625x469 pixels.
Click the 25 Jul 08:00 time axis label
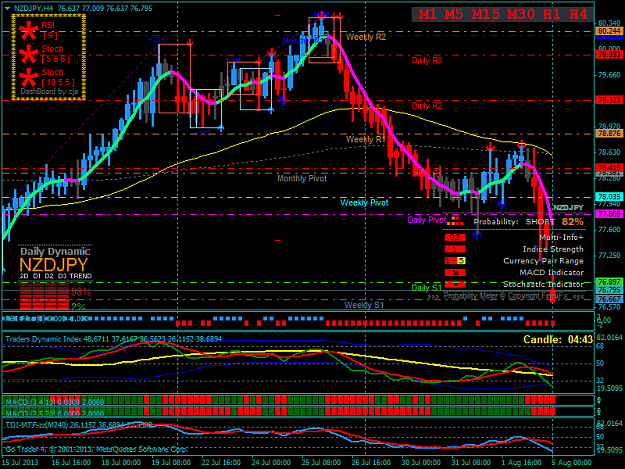[321, 463]
